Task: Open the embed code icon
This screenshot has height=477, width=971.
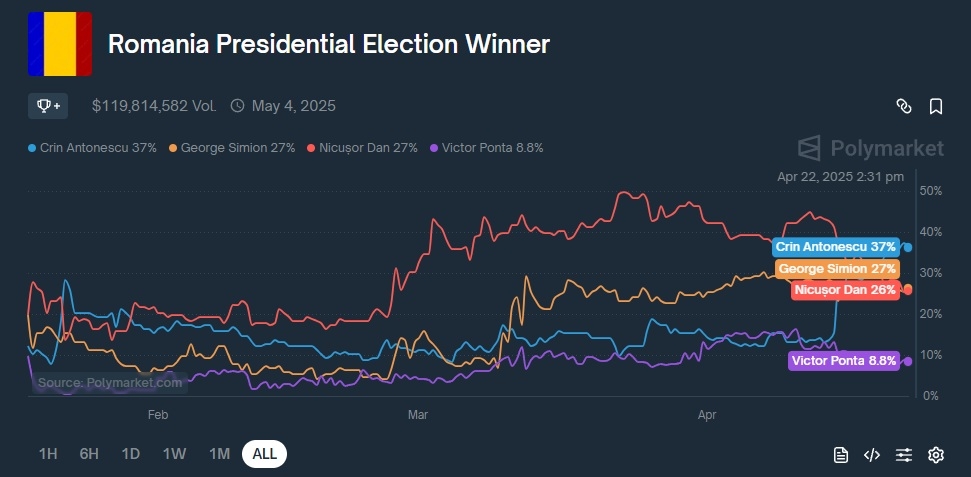Action: click(872, 455)
